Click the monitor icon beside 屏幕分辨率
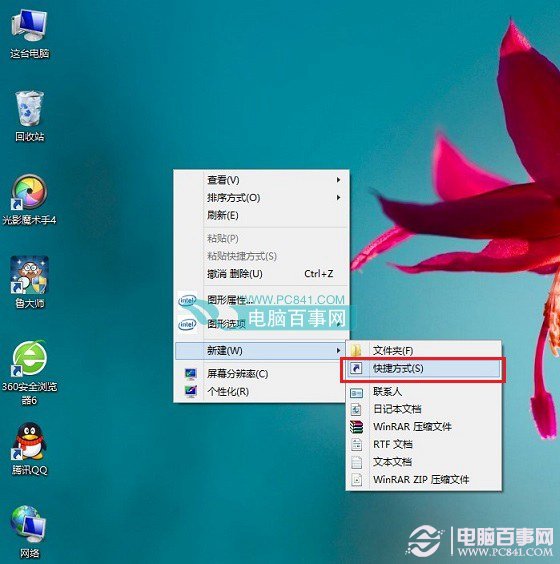Viewport: 560px width, 564px height. coord(191,374)
